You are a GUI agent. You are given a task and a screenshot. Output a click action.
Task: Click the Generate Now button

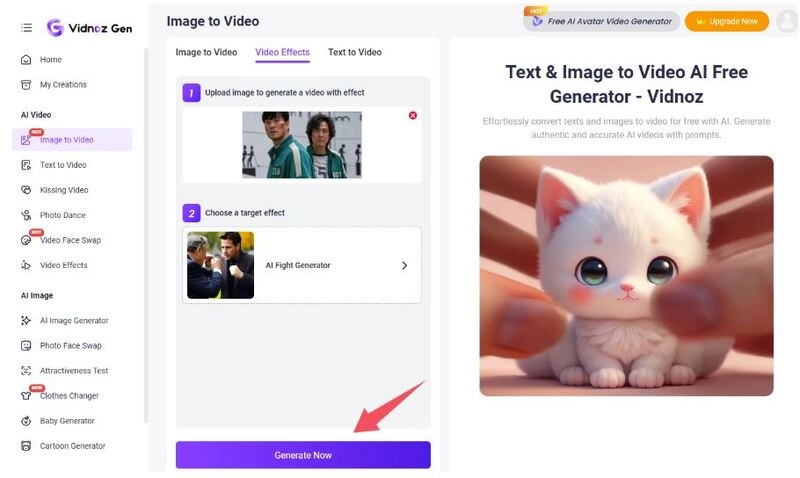click(x=303, y=455)
